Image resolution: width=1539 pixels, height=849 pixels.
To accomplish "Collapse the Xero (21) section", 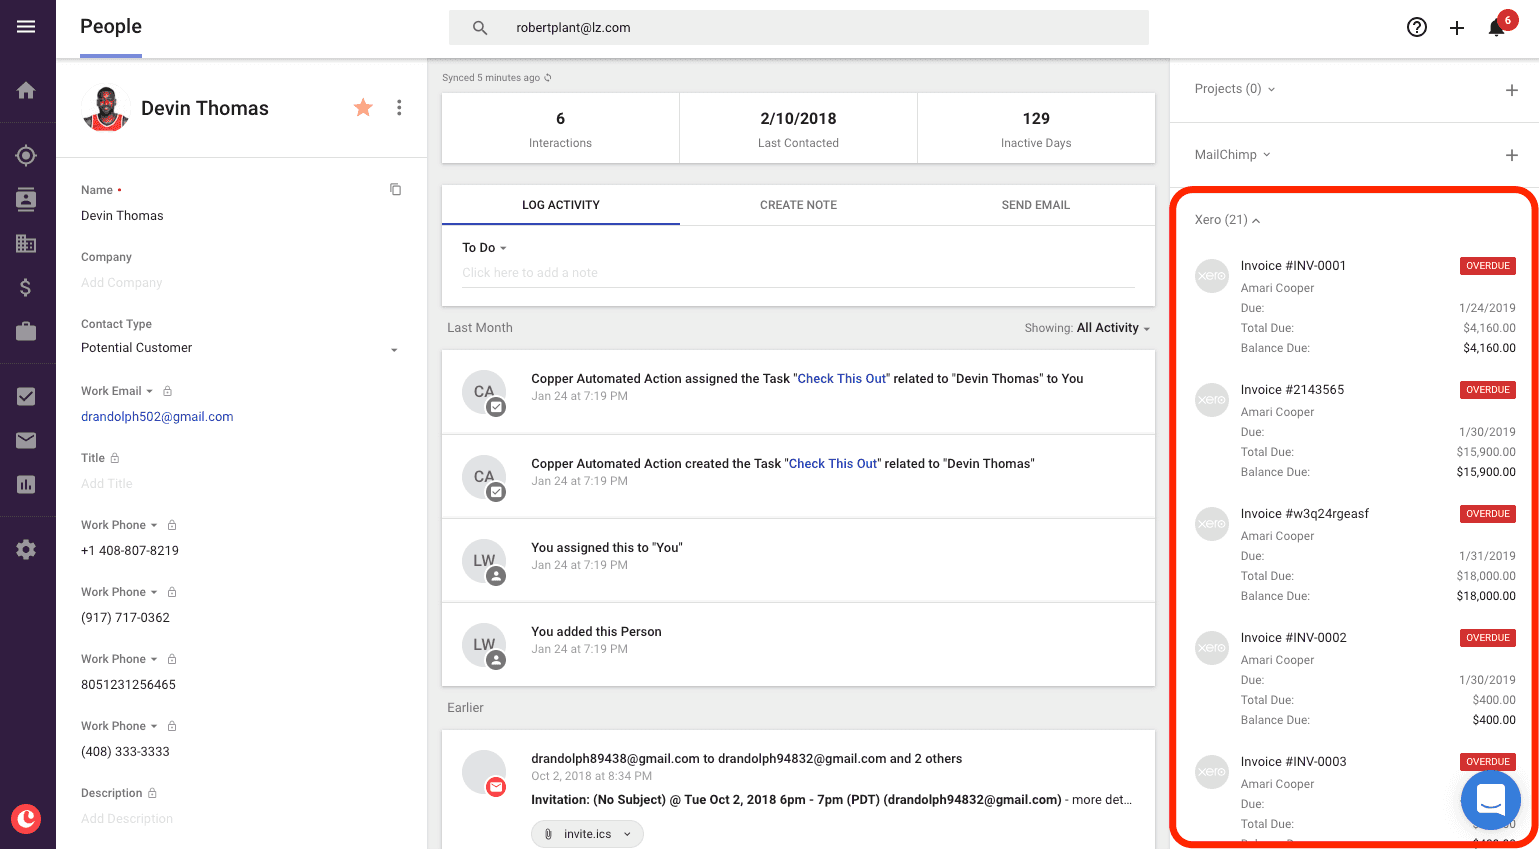I will pos(1227,220).
